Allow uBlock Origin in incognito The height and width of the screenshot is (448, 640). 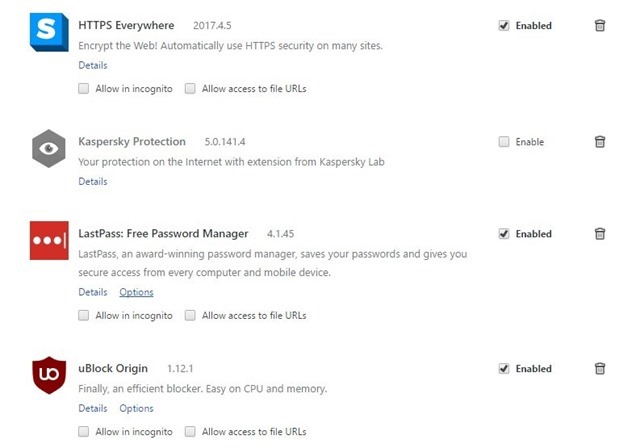[x=84, y=432]
